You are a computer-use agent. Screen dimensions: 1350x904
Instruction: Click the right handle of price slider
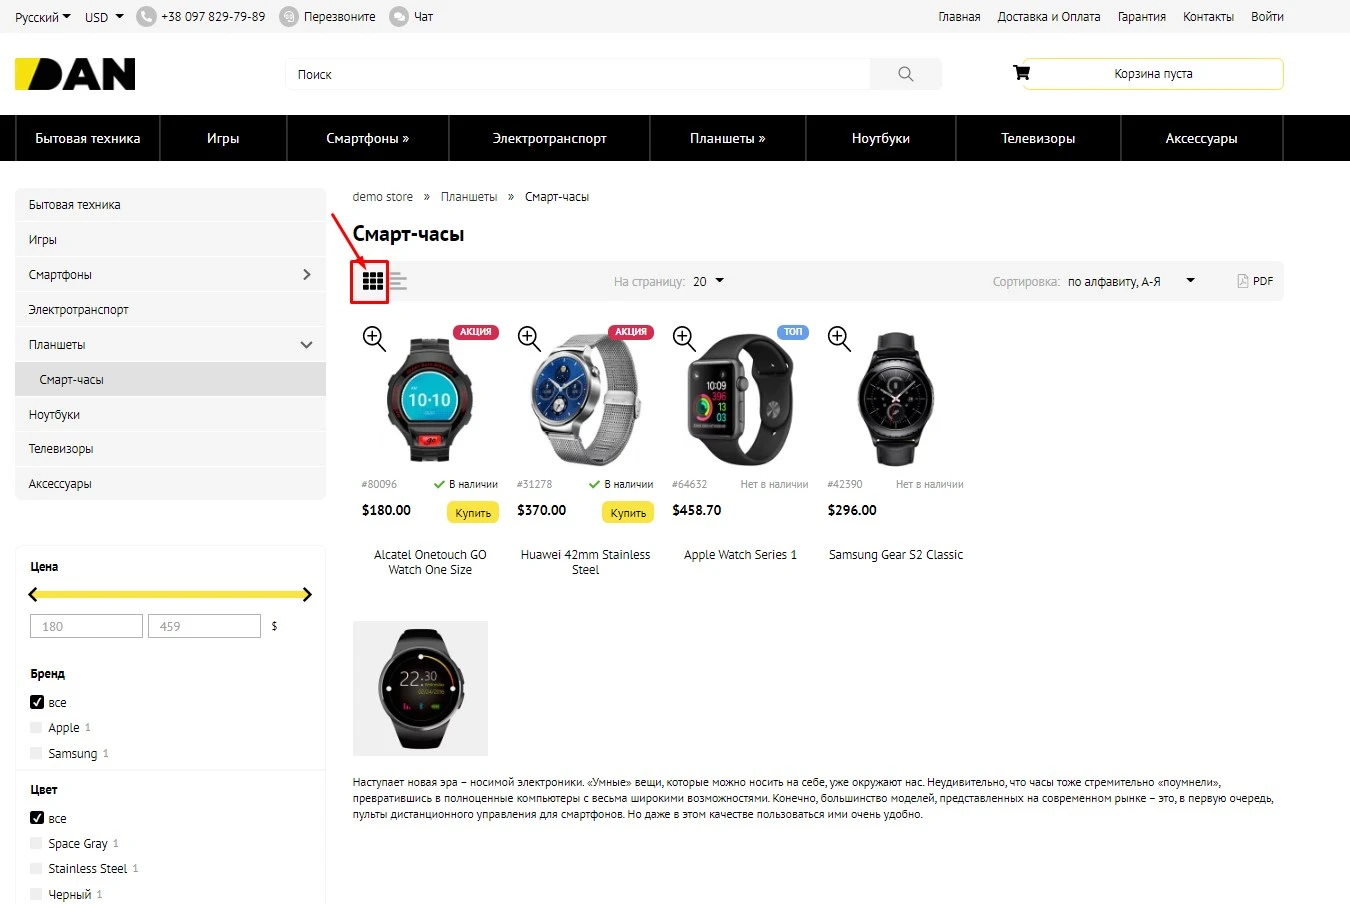306,594
